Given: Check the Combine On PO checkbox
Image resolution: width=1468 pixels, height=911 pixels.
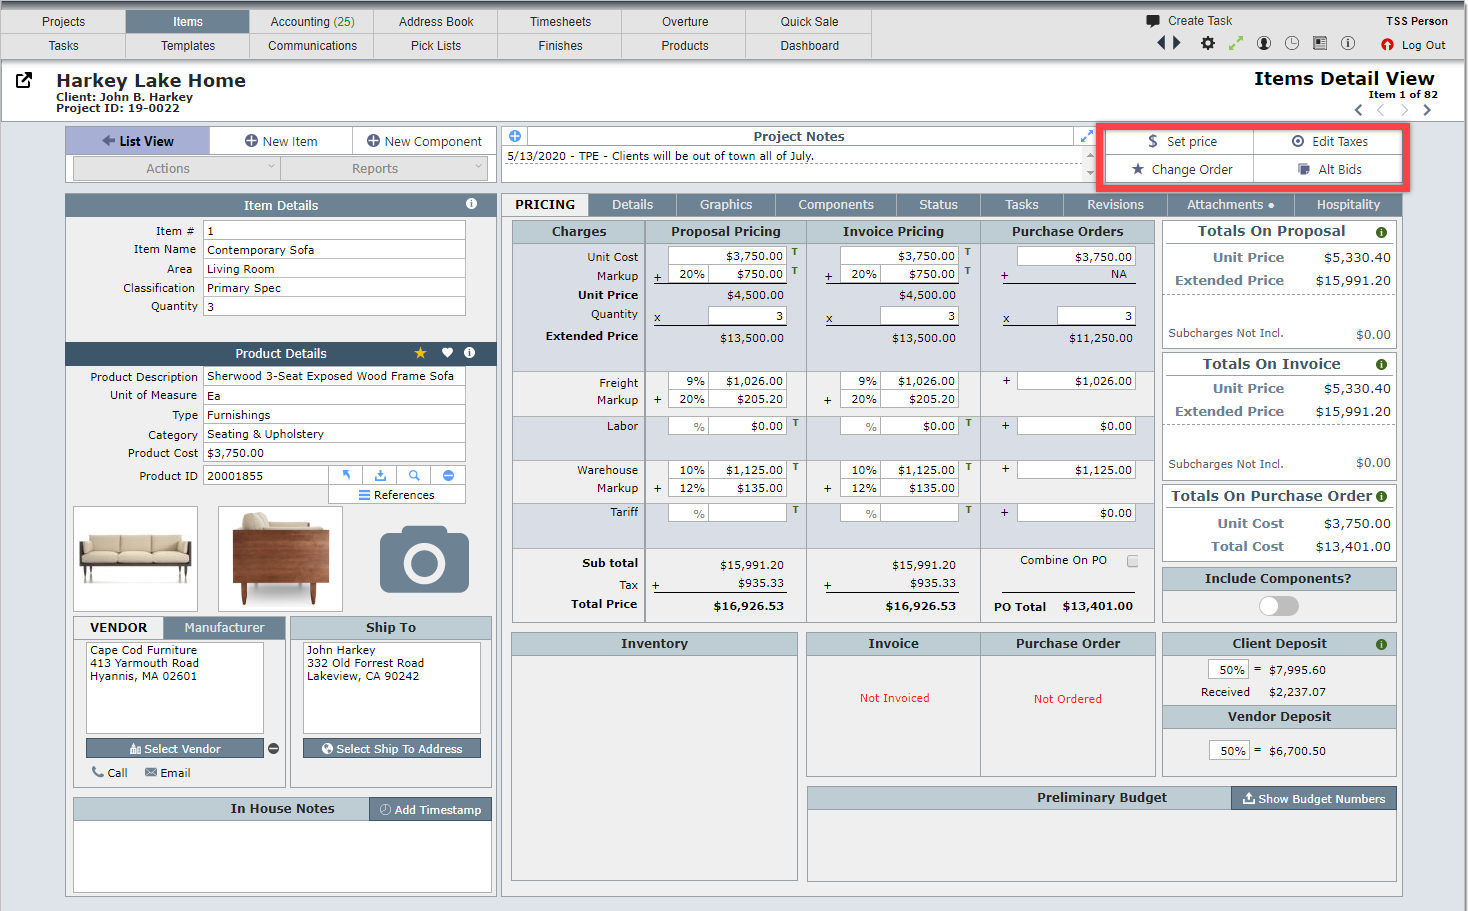Looking at the screenshot, I should coord(1133,561).
